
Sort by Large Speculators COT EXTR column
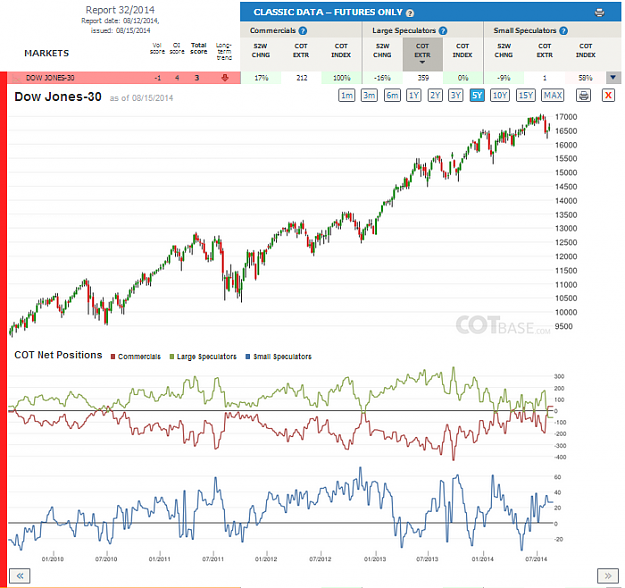coord(423,54)
